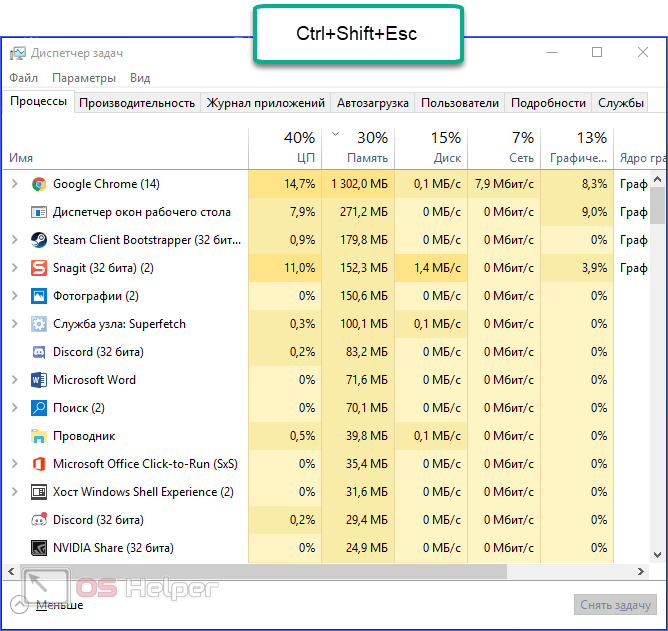The width and height of the screenshot is (668, 631).
Task: Expand the Microsoft Word process
Action: point(14,380)
